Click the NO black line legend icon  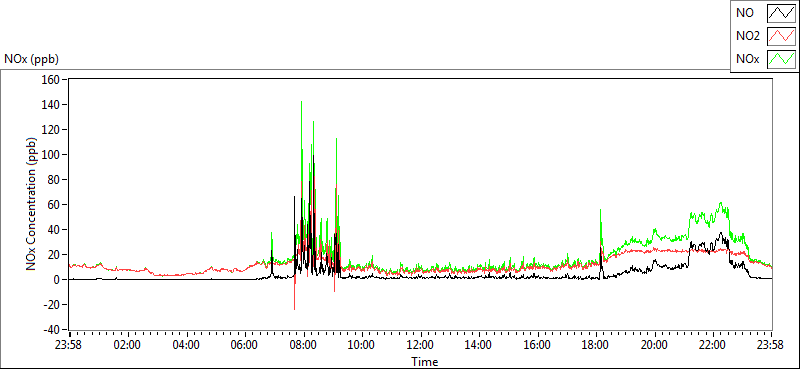(782, 14)
